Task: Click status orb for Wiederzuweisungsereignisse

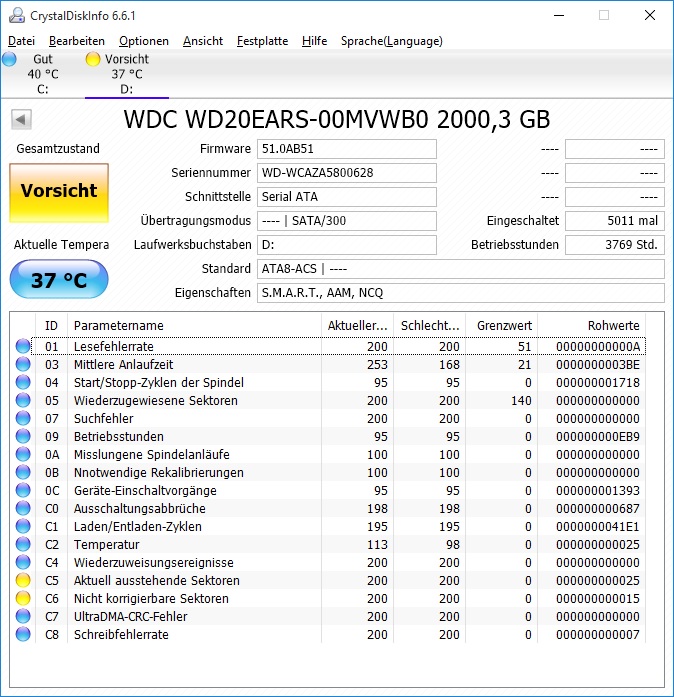Action: (23, 562)
